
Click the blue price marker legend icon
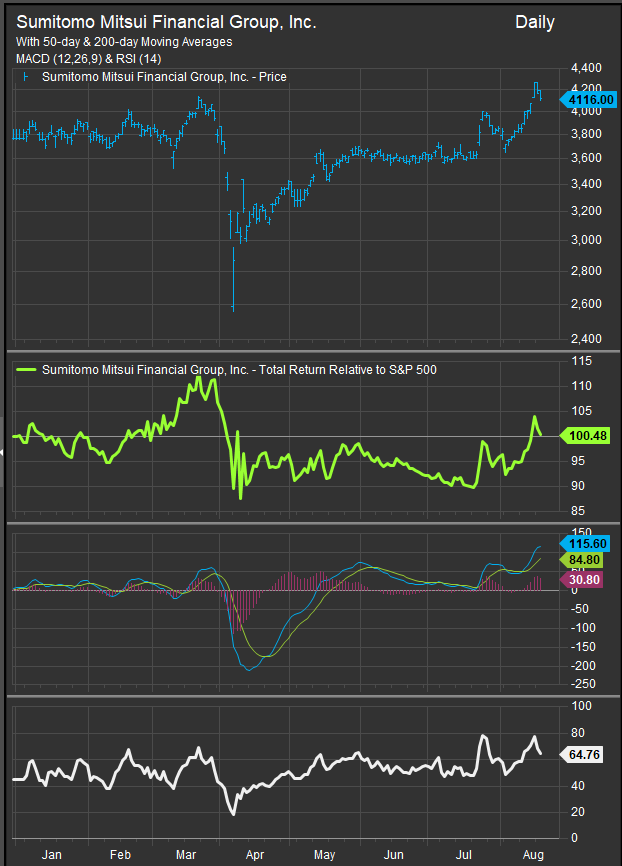point(24,77)
